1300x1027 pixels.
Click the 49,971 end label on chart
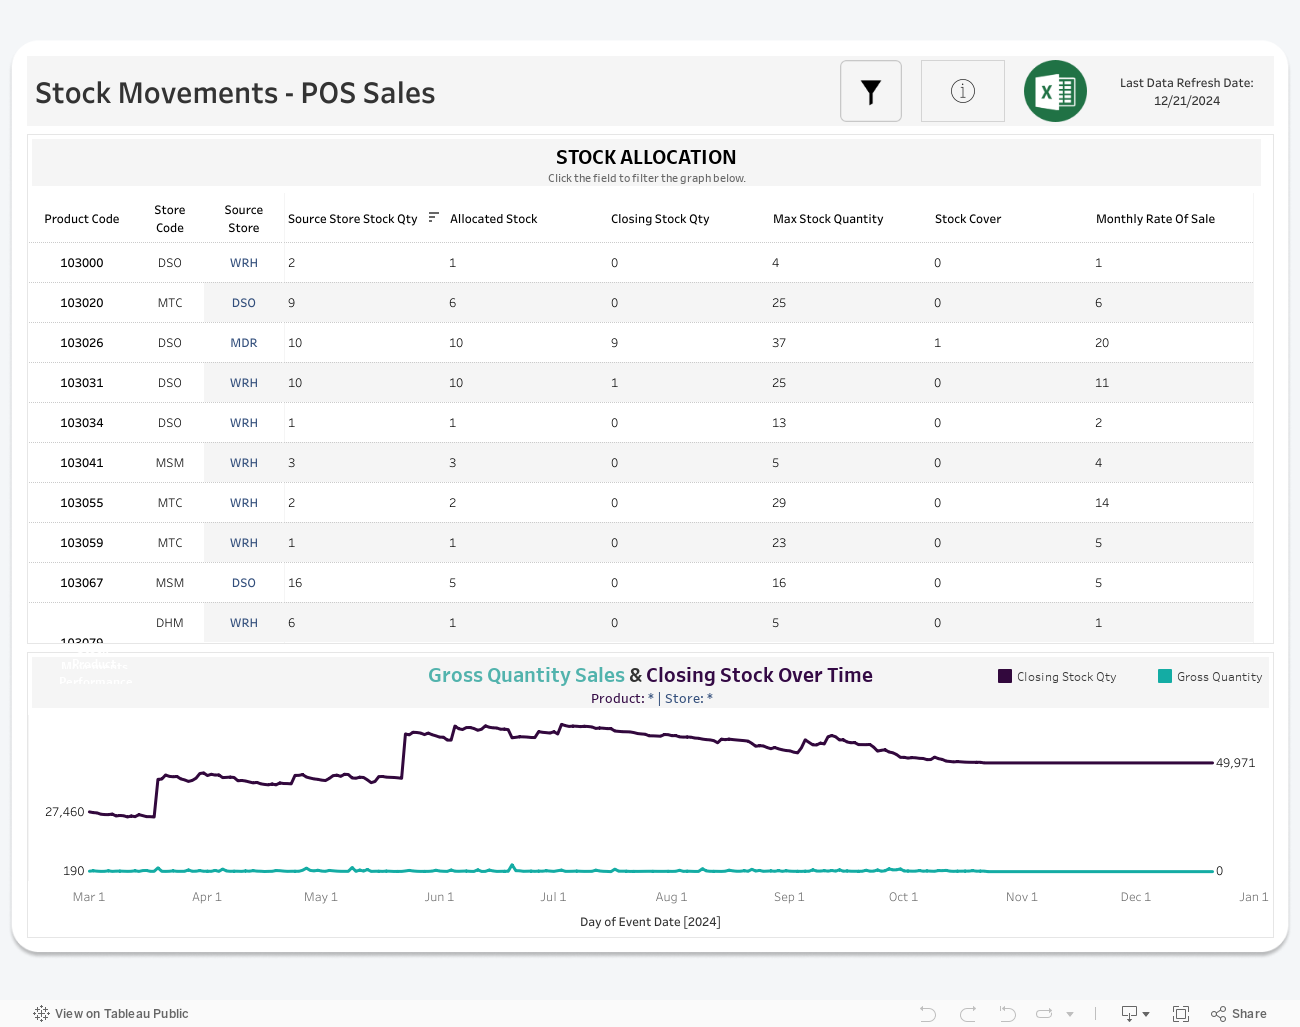(1236, 763)
